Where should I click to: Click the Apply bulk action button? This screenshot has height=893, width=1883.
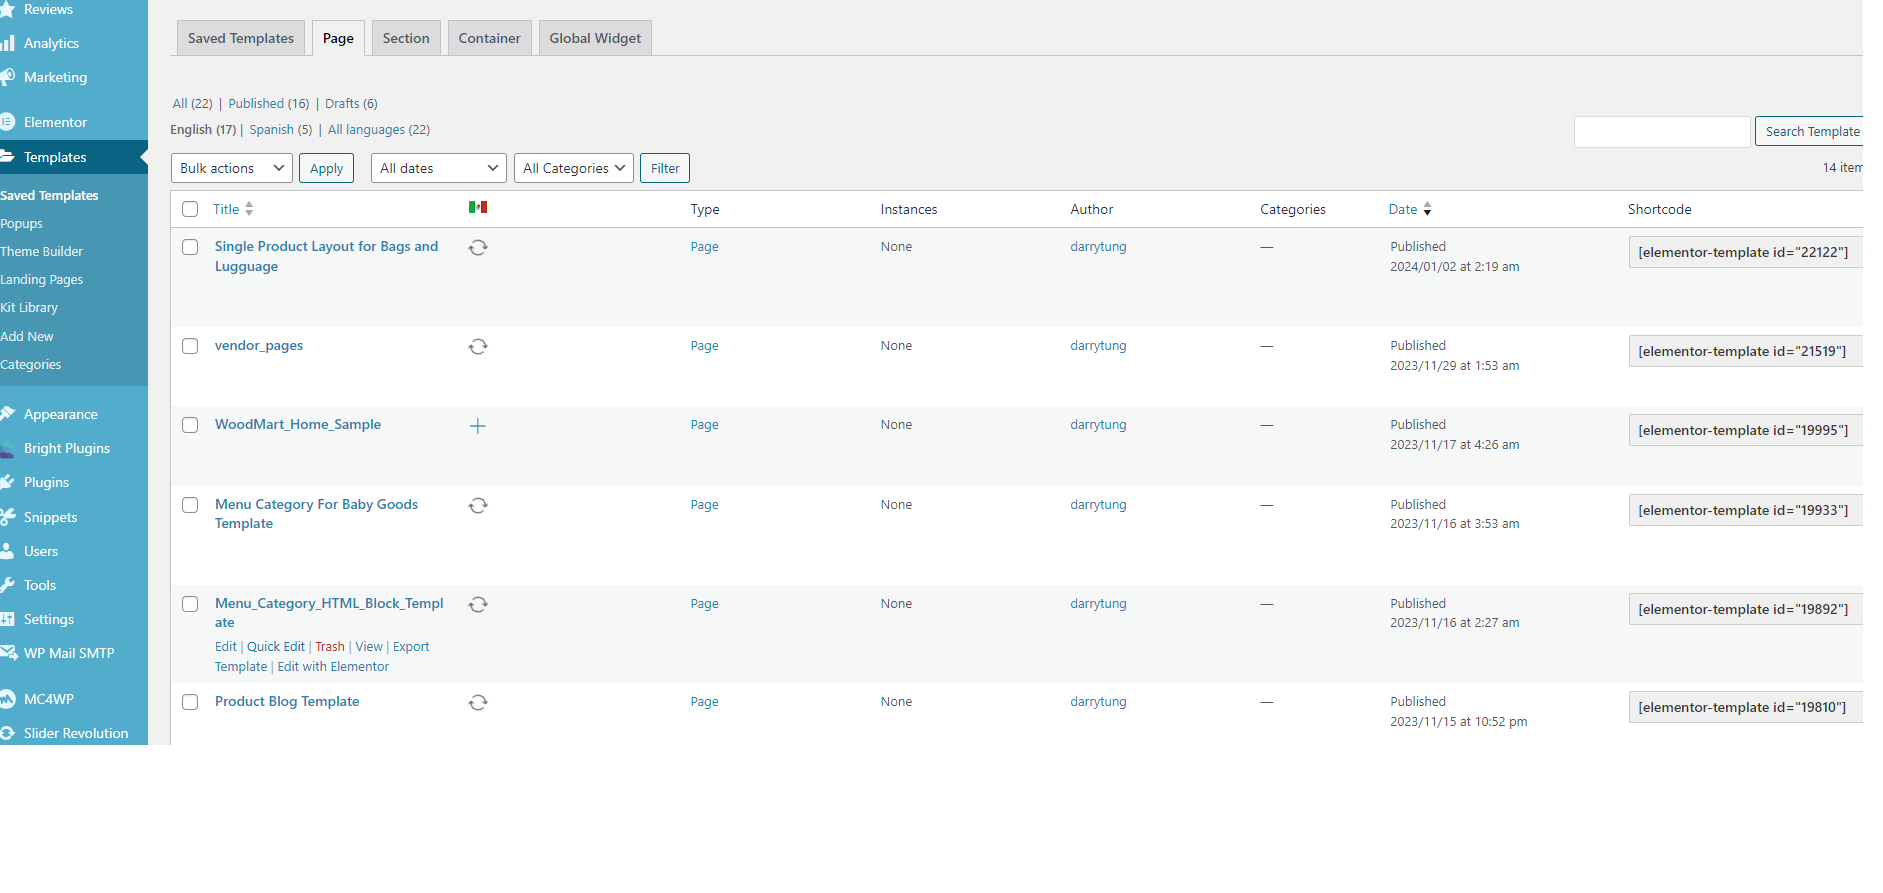326,168
